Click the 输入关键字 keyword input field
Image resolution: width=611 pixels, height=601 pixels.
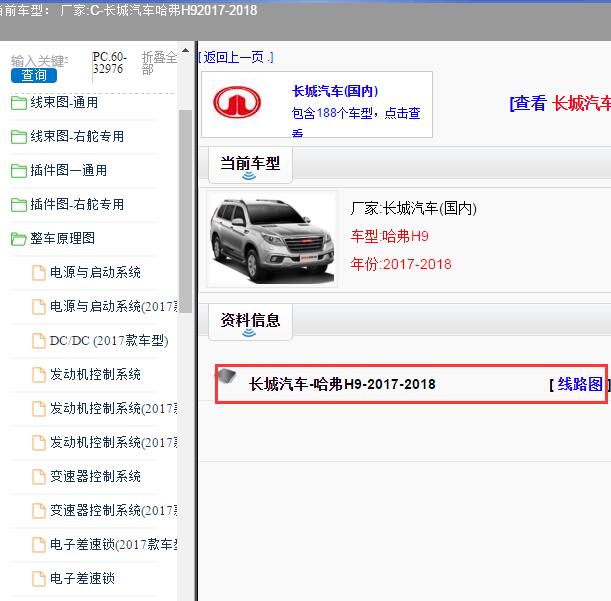(40, 61)
